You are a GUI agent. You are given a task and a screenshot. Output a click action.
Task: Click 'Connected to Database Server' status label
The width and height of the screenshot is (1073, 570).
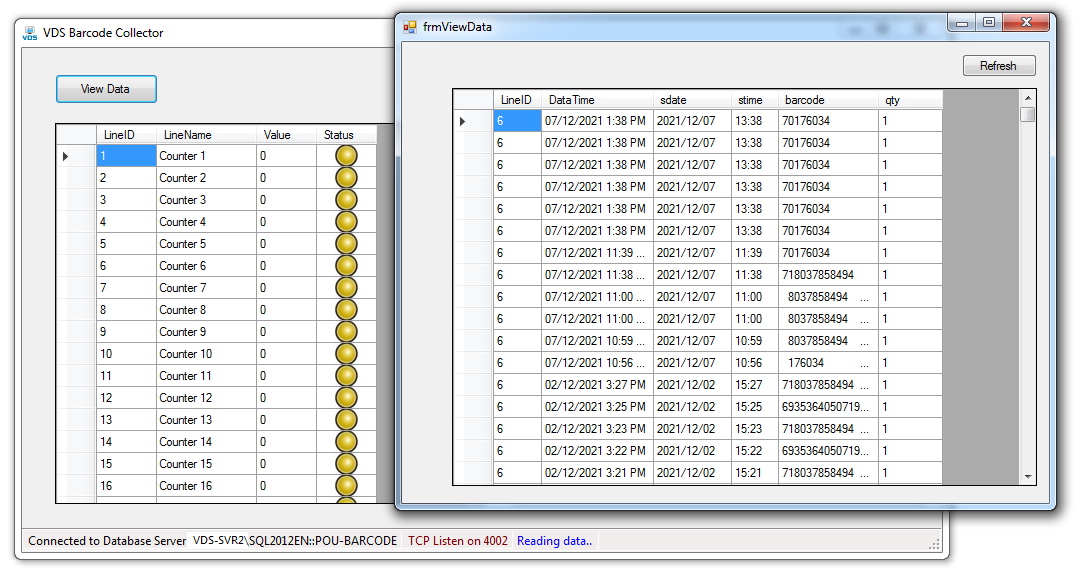point(107,541)
